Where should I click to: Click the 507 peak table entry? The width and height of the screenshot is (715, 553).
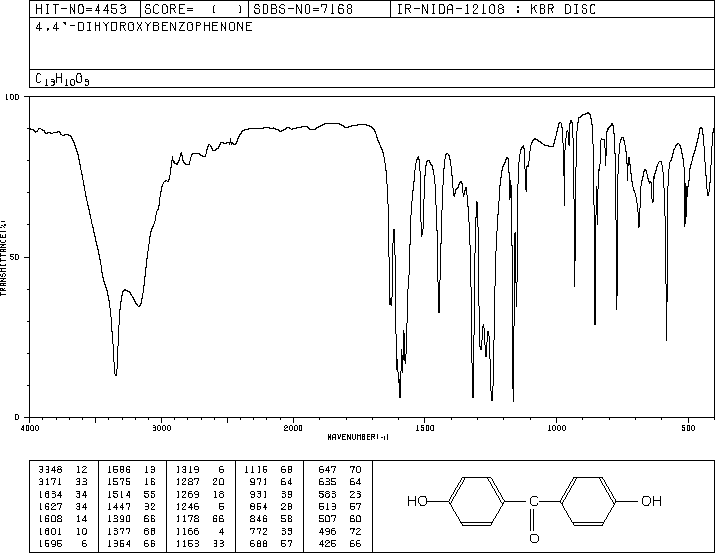click(x=340, y=519)
